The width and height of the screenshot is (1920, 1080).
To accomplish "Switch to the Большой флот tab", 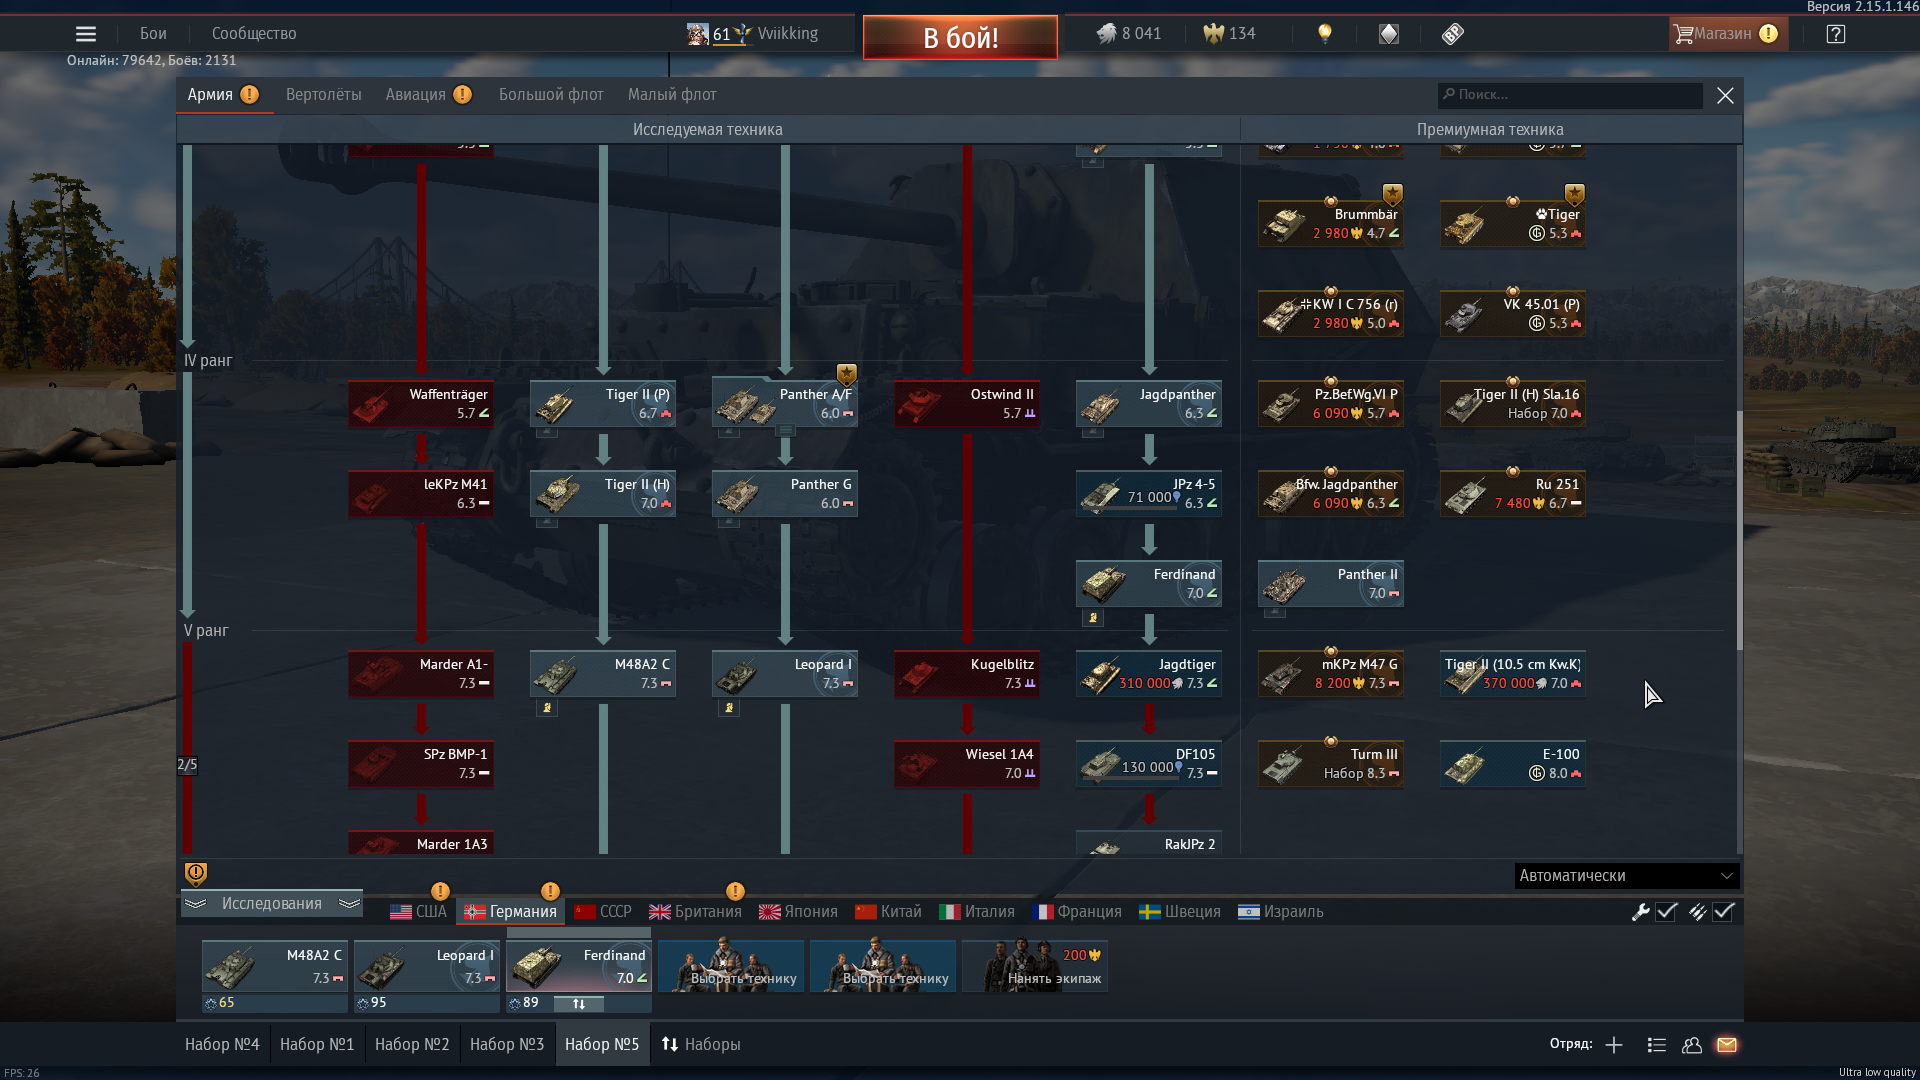I will coord(551,95).
